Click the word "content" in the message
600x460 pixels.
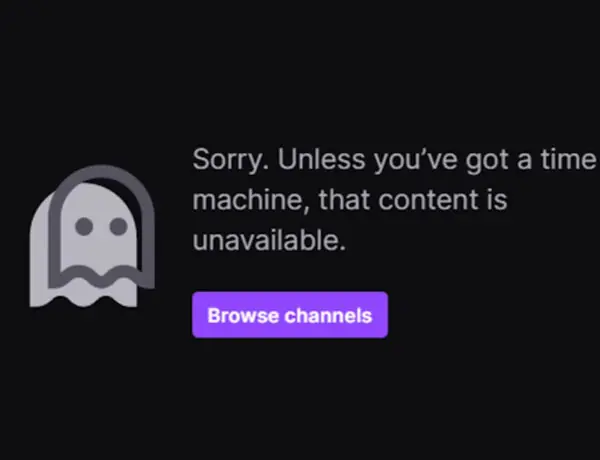point(428,200)
